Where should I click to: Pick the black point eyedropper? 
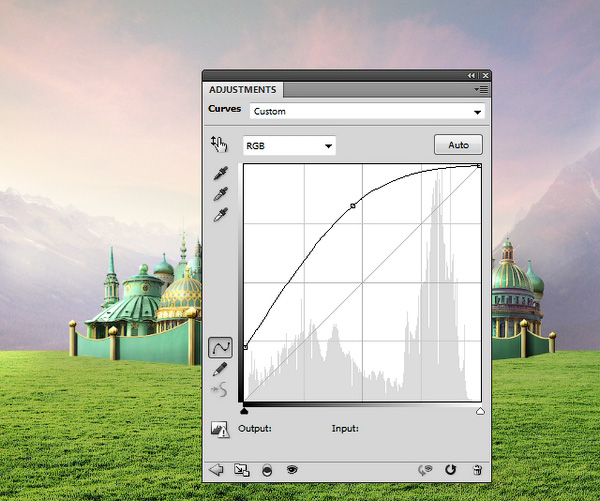coord(220,174)
